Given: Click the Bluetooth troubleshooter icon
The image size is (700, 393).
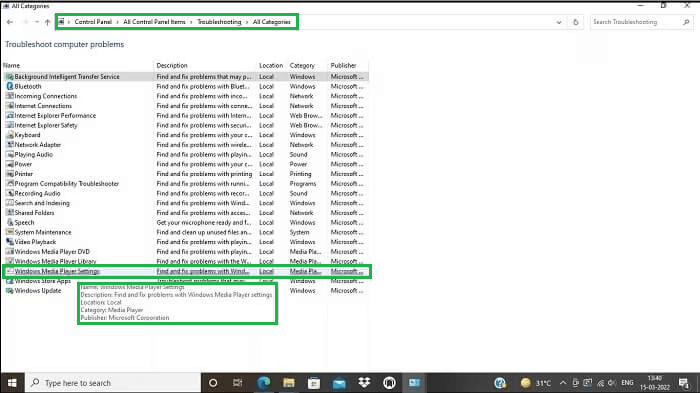Looking at the screenshot, I should tap(10, 86).
